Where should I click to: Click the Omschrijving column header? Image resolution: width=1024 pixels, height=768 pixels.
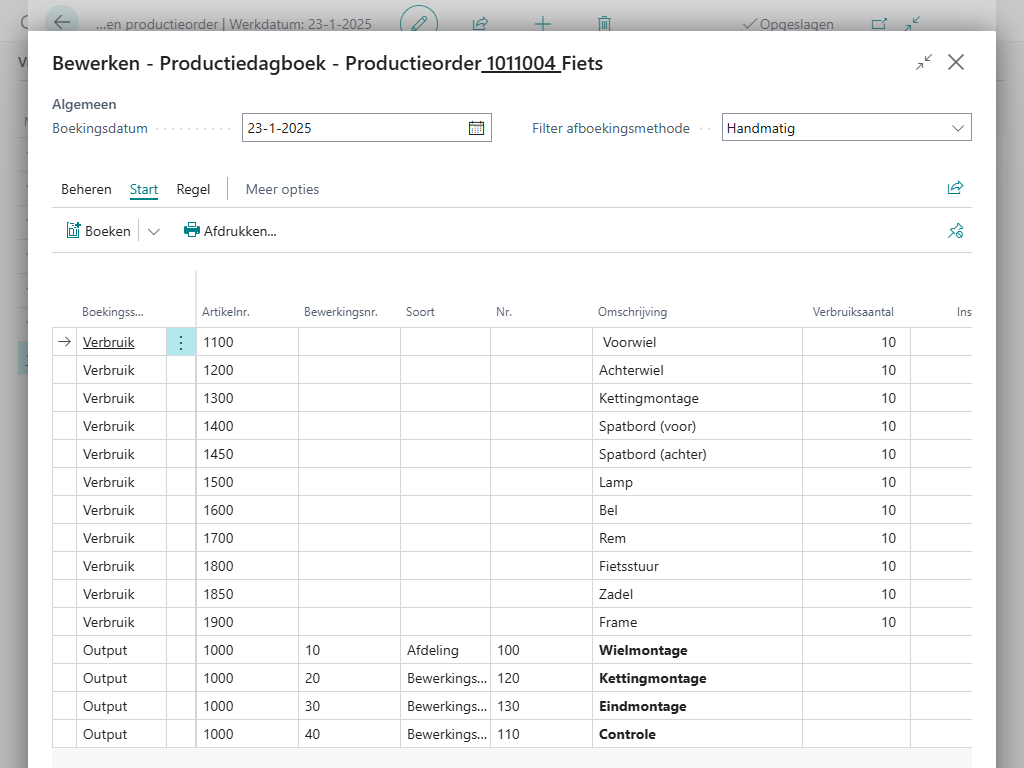(632, 312)
